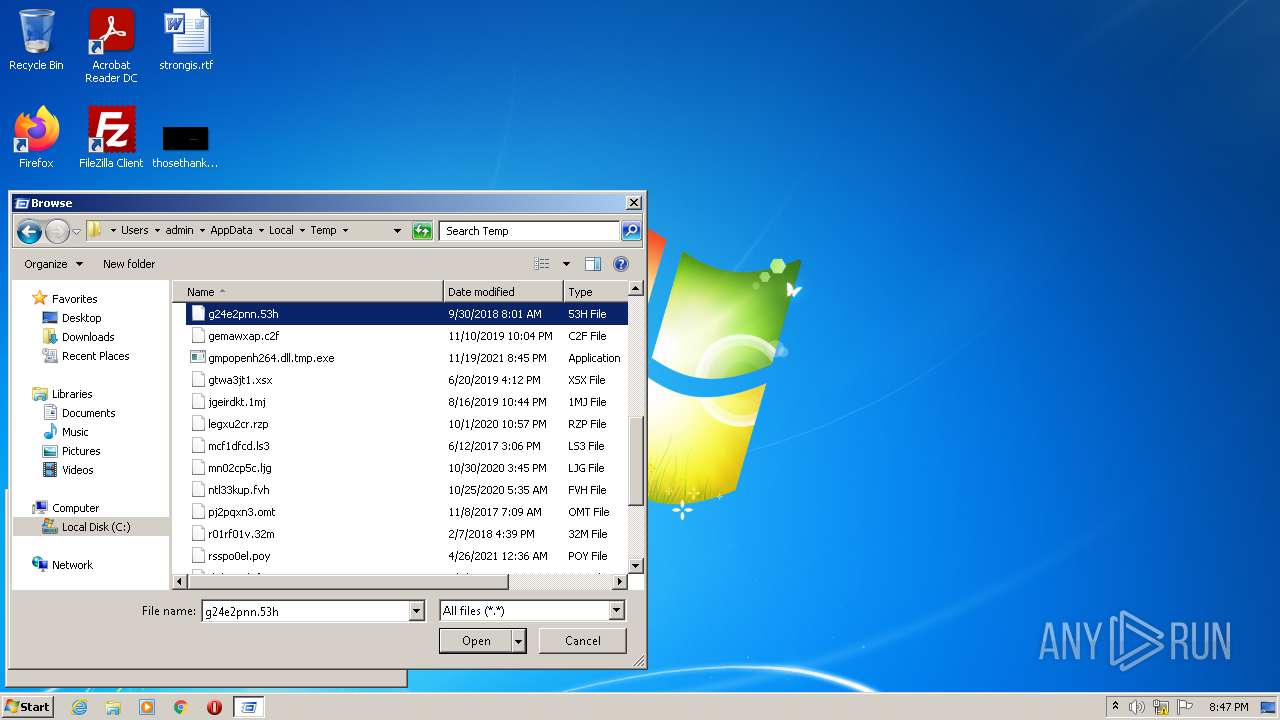
Task: Open the FileZilla Client desktop shortcut
Action: pos(111,138)
